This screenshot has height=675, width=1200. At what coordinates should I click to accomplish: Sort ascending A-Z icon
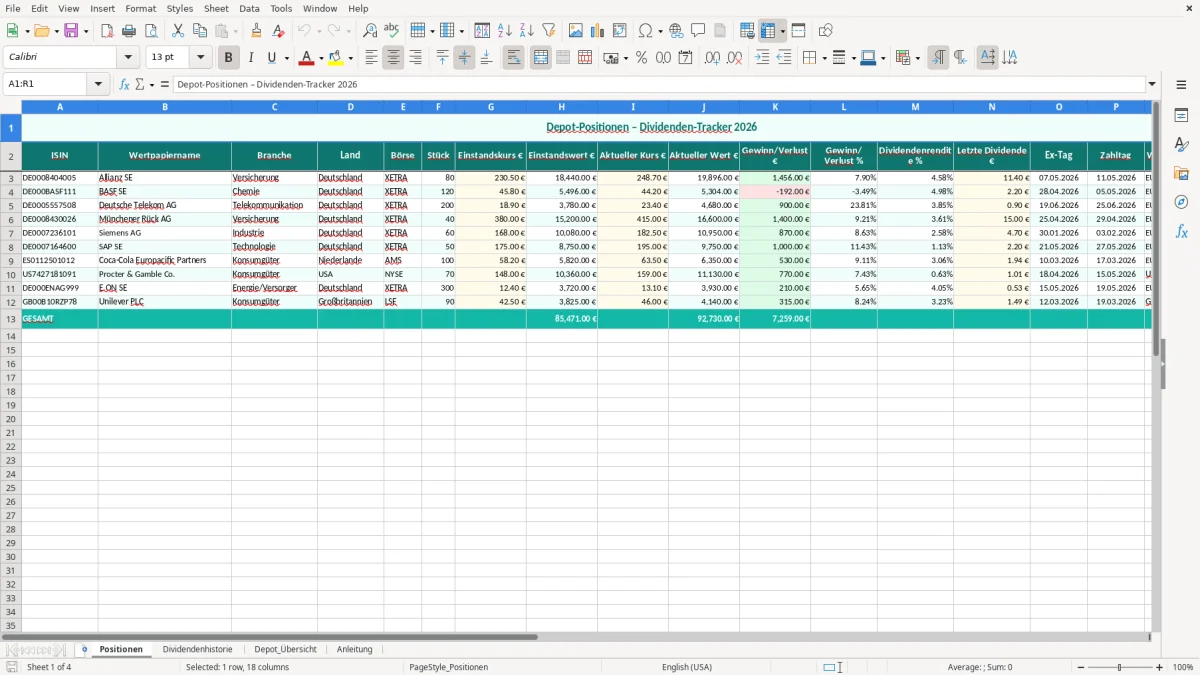click(x=505, y=31)
